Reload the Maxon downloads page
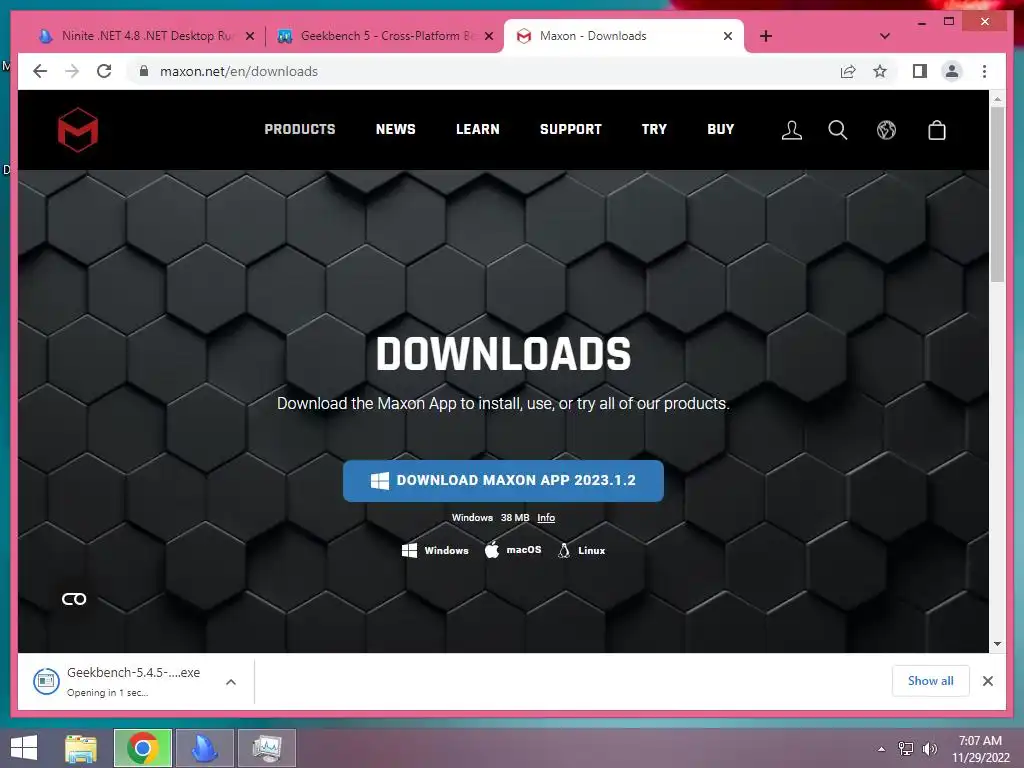Image resolution: width=1024 pixels, height=768 pixels. (x=104, y=71)
